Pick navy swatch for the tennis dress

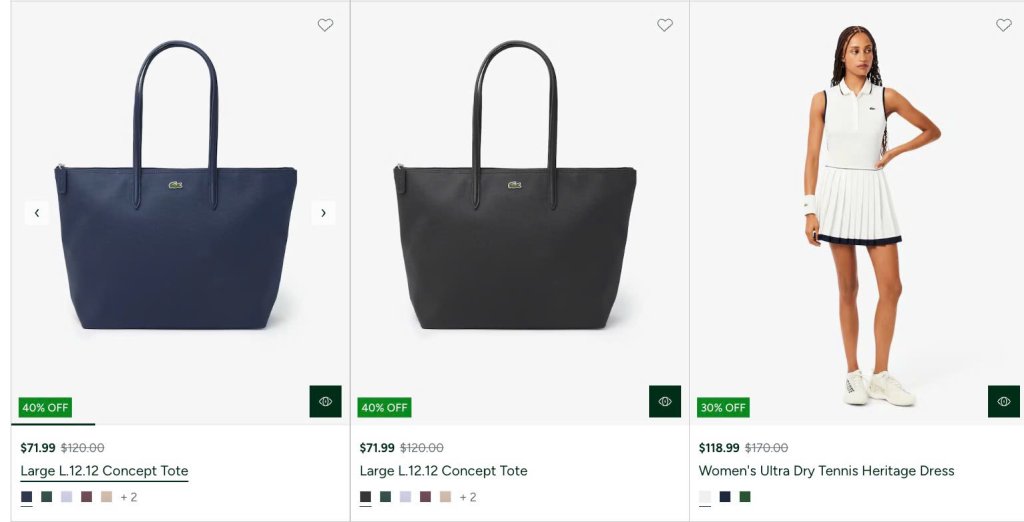[x=725, y=497]
